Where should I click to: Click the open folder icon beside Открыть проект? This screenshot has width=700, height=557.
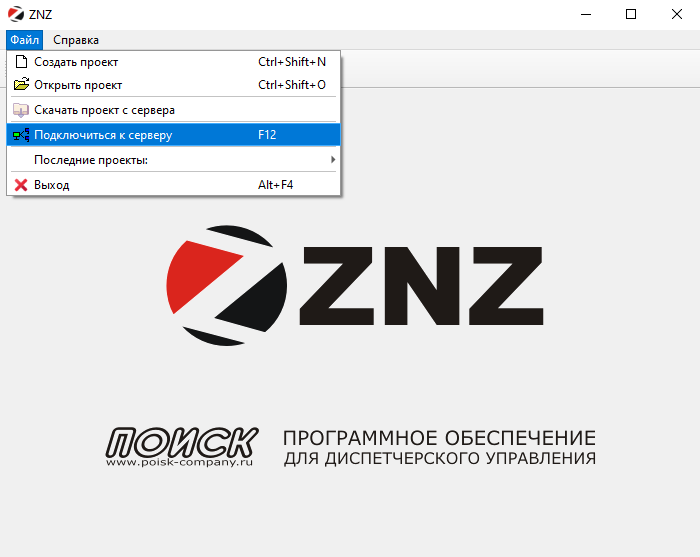[21, 85]
